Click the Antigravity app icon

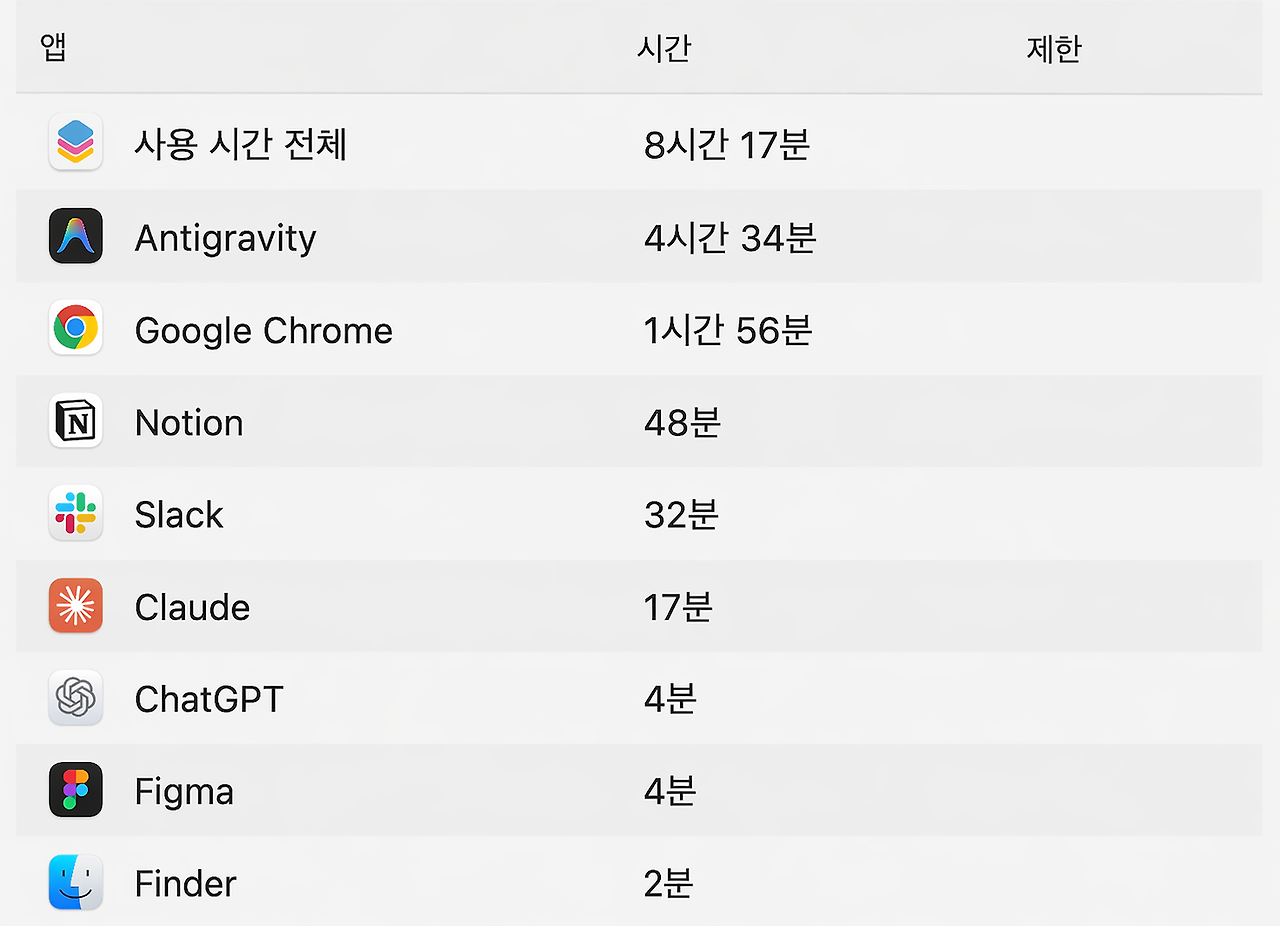coord(75,236)
